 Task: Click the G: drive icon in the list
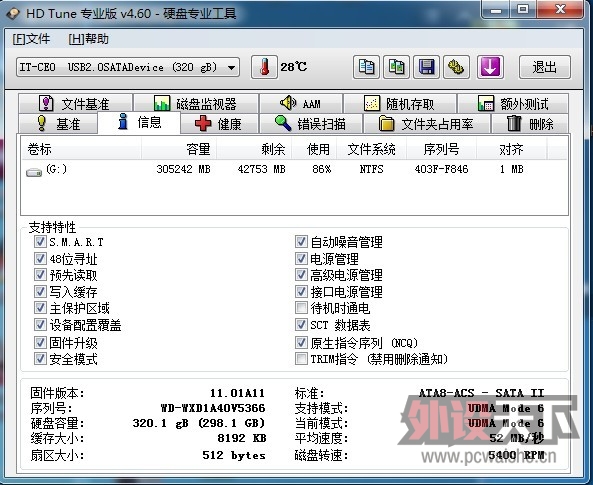click(x=34, y=173)
